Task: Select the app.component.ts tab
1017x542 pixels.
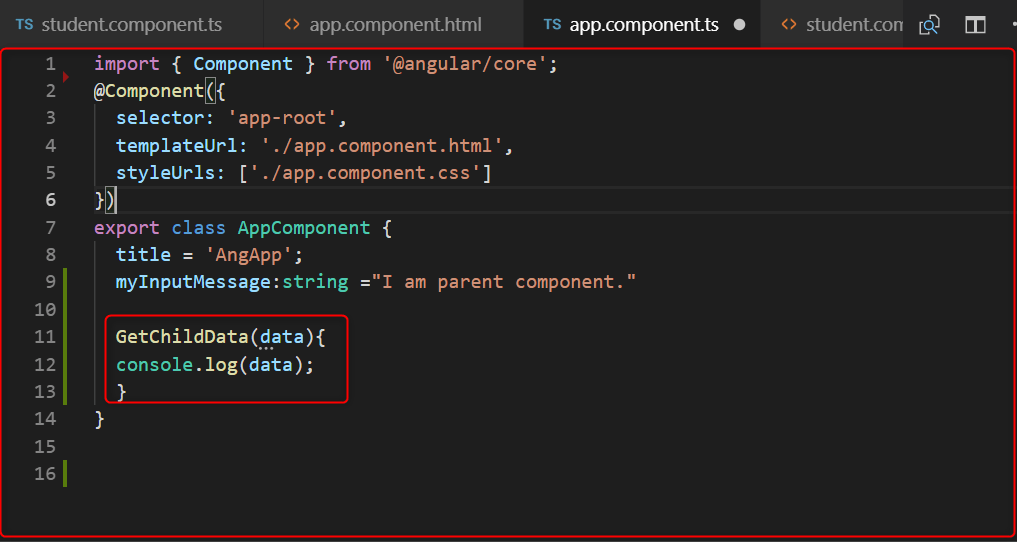Action: [x=642, y=25]
